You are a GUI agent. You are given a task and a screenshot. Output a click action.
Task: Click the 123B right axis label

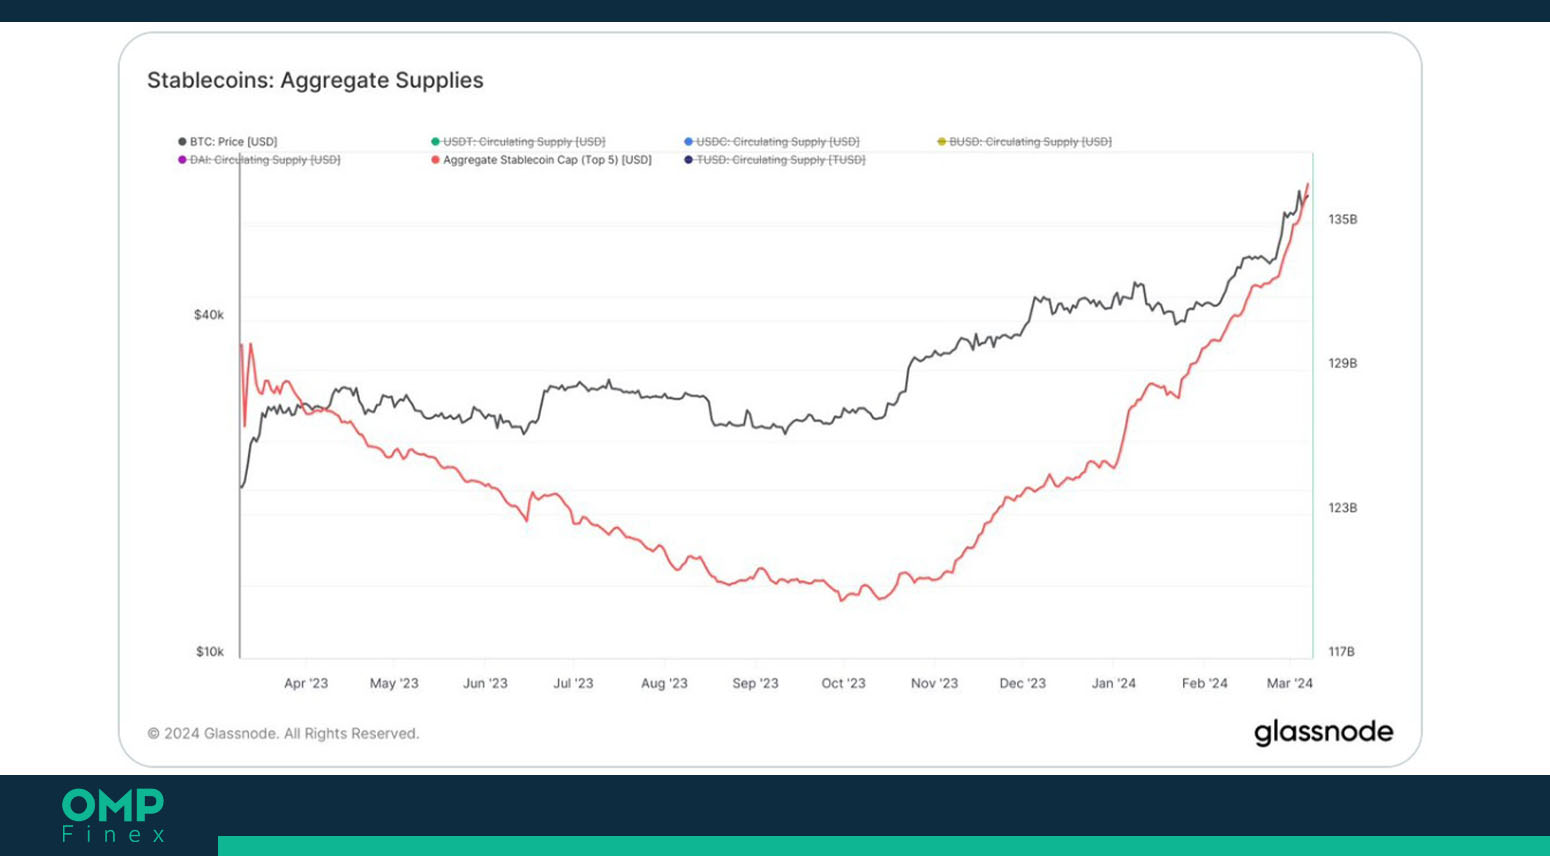[x=1343, y=508]
